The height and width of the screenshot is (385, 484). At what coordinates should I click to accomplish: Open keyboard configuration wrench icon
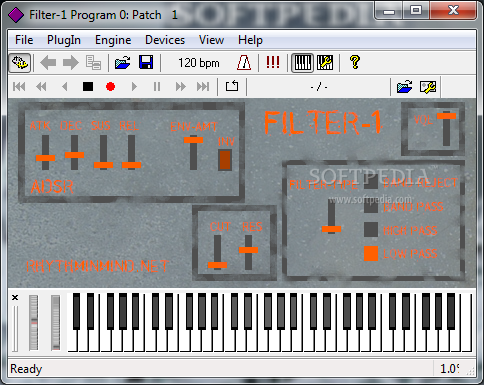325,63
